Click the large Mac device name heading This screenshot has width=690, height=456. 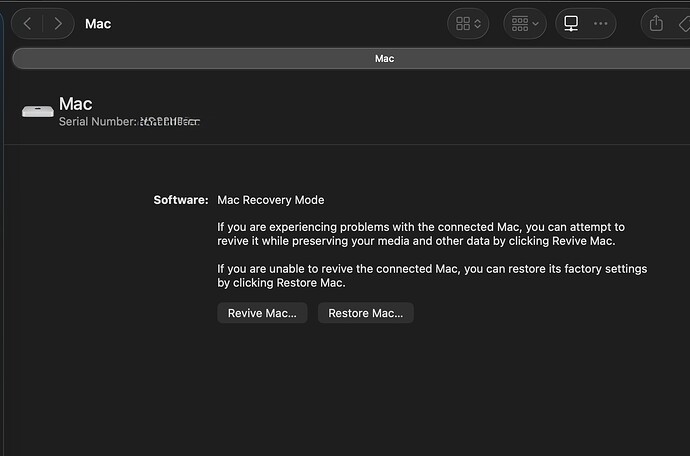point(76,104)
